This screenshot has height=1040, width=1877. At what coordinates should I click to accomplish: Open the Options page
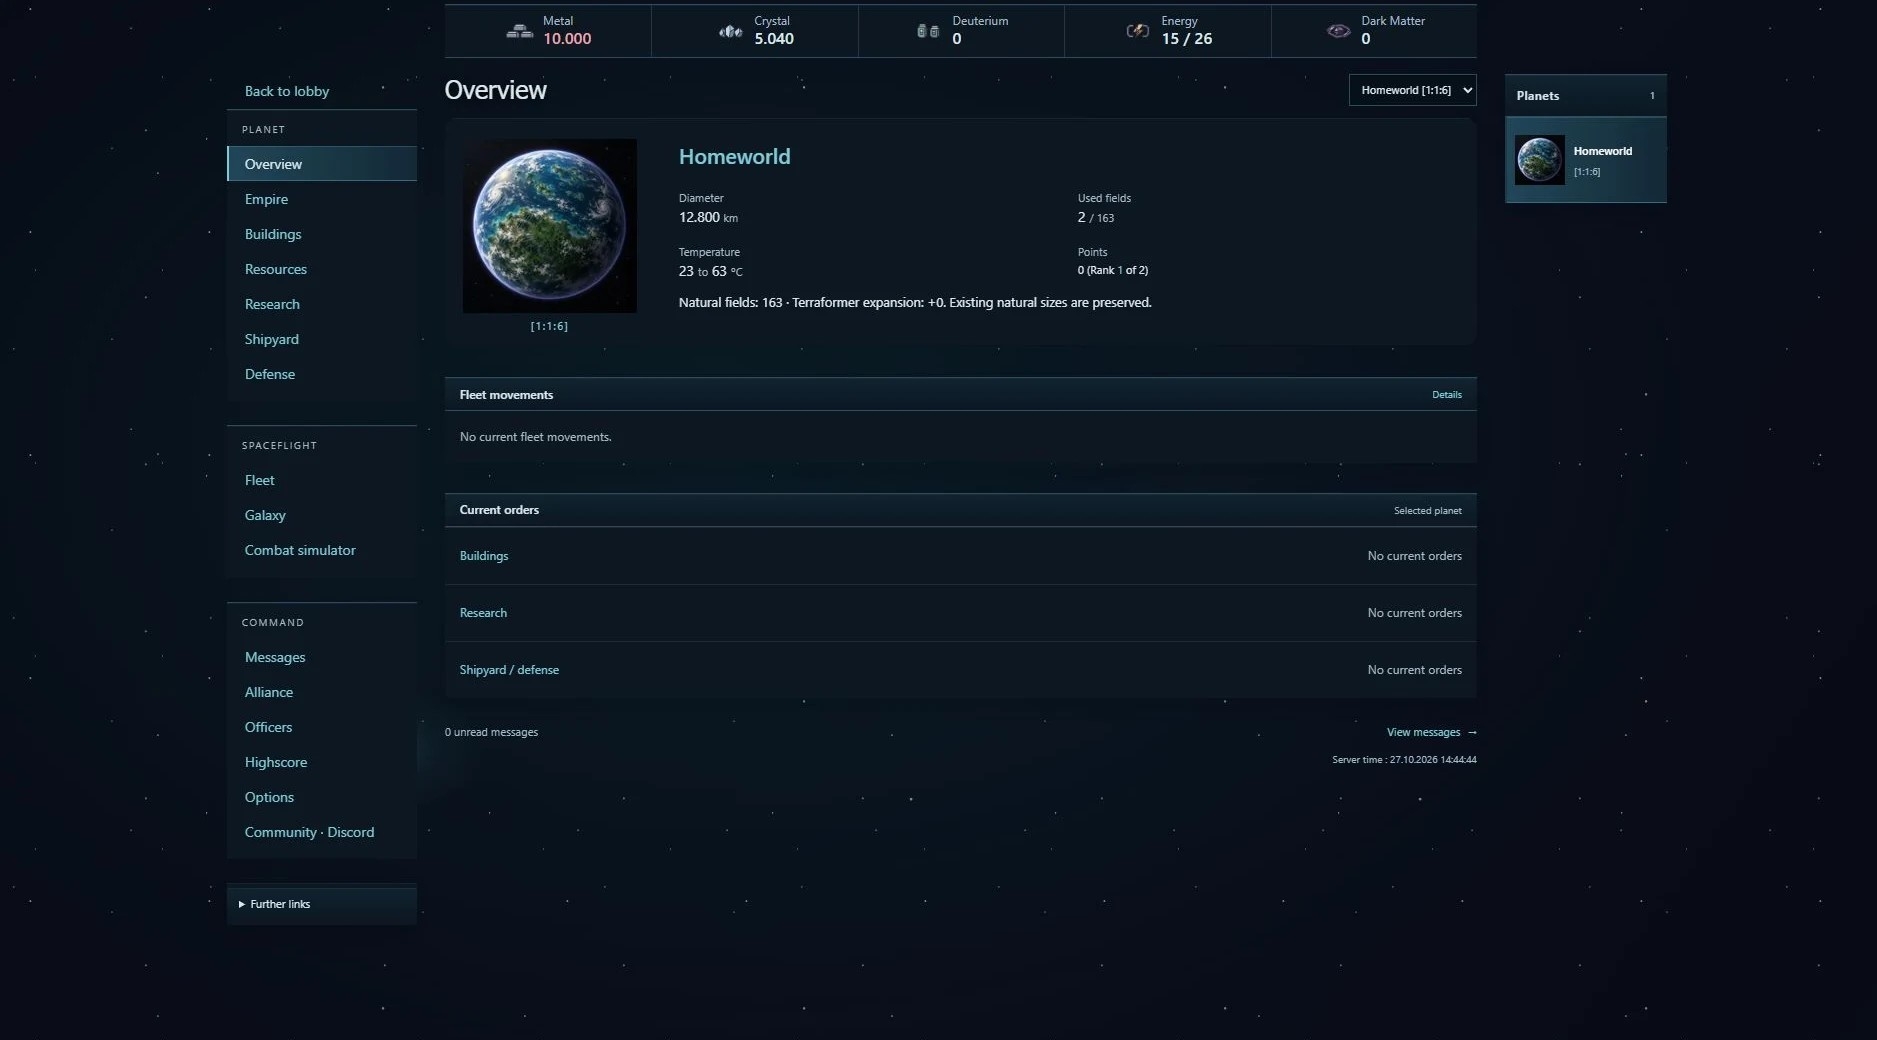[322, 797]
